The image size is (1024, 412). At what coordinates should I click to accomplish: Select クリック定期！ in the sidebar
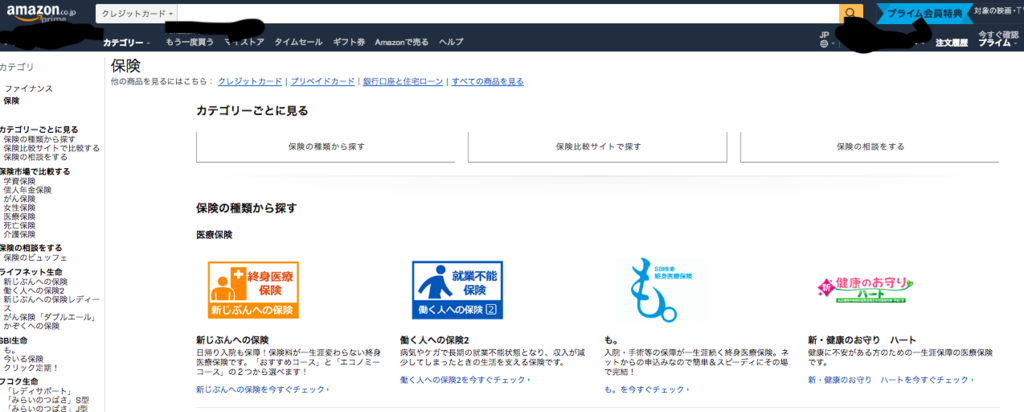pos(31,368)
